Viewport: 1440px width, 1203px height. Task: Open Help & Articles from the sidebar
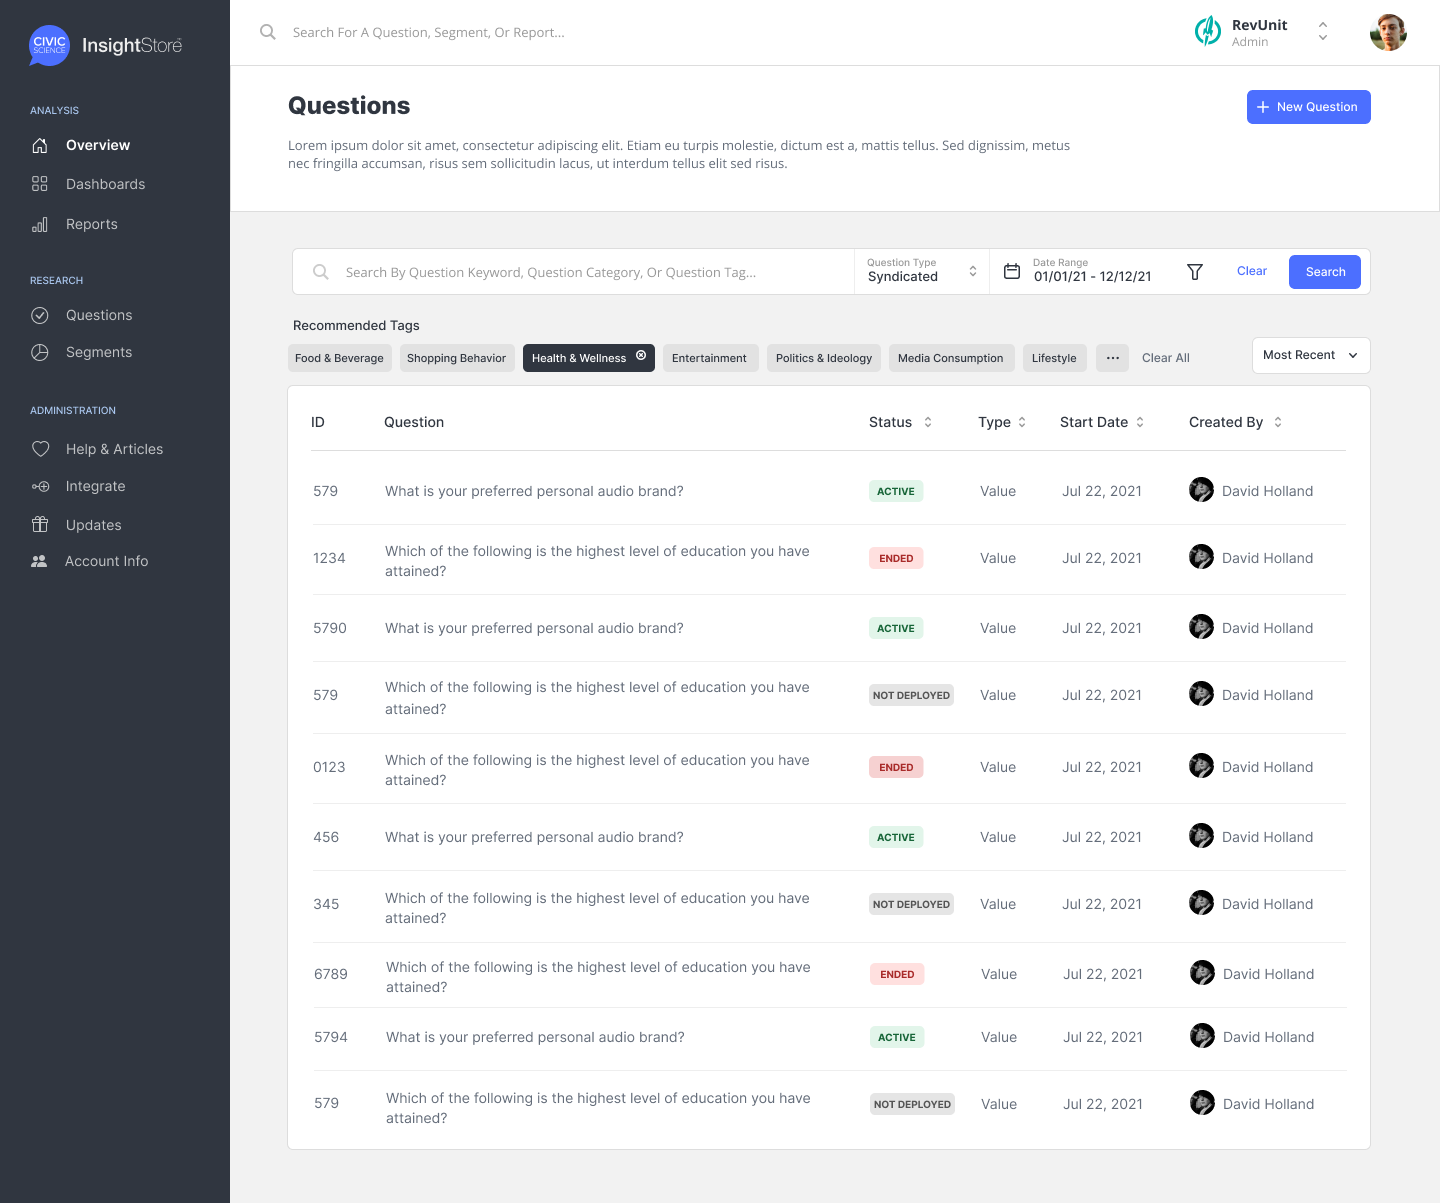click(x=115, y=449)
